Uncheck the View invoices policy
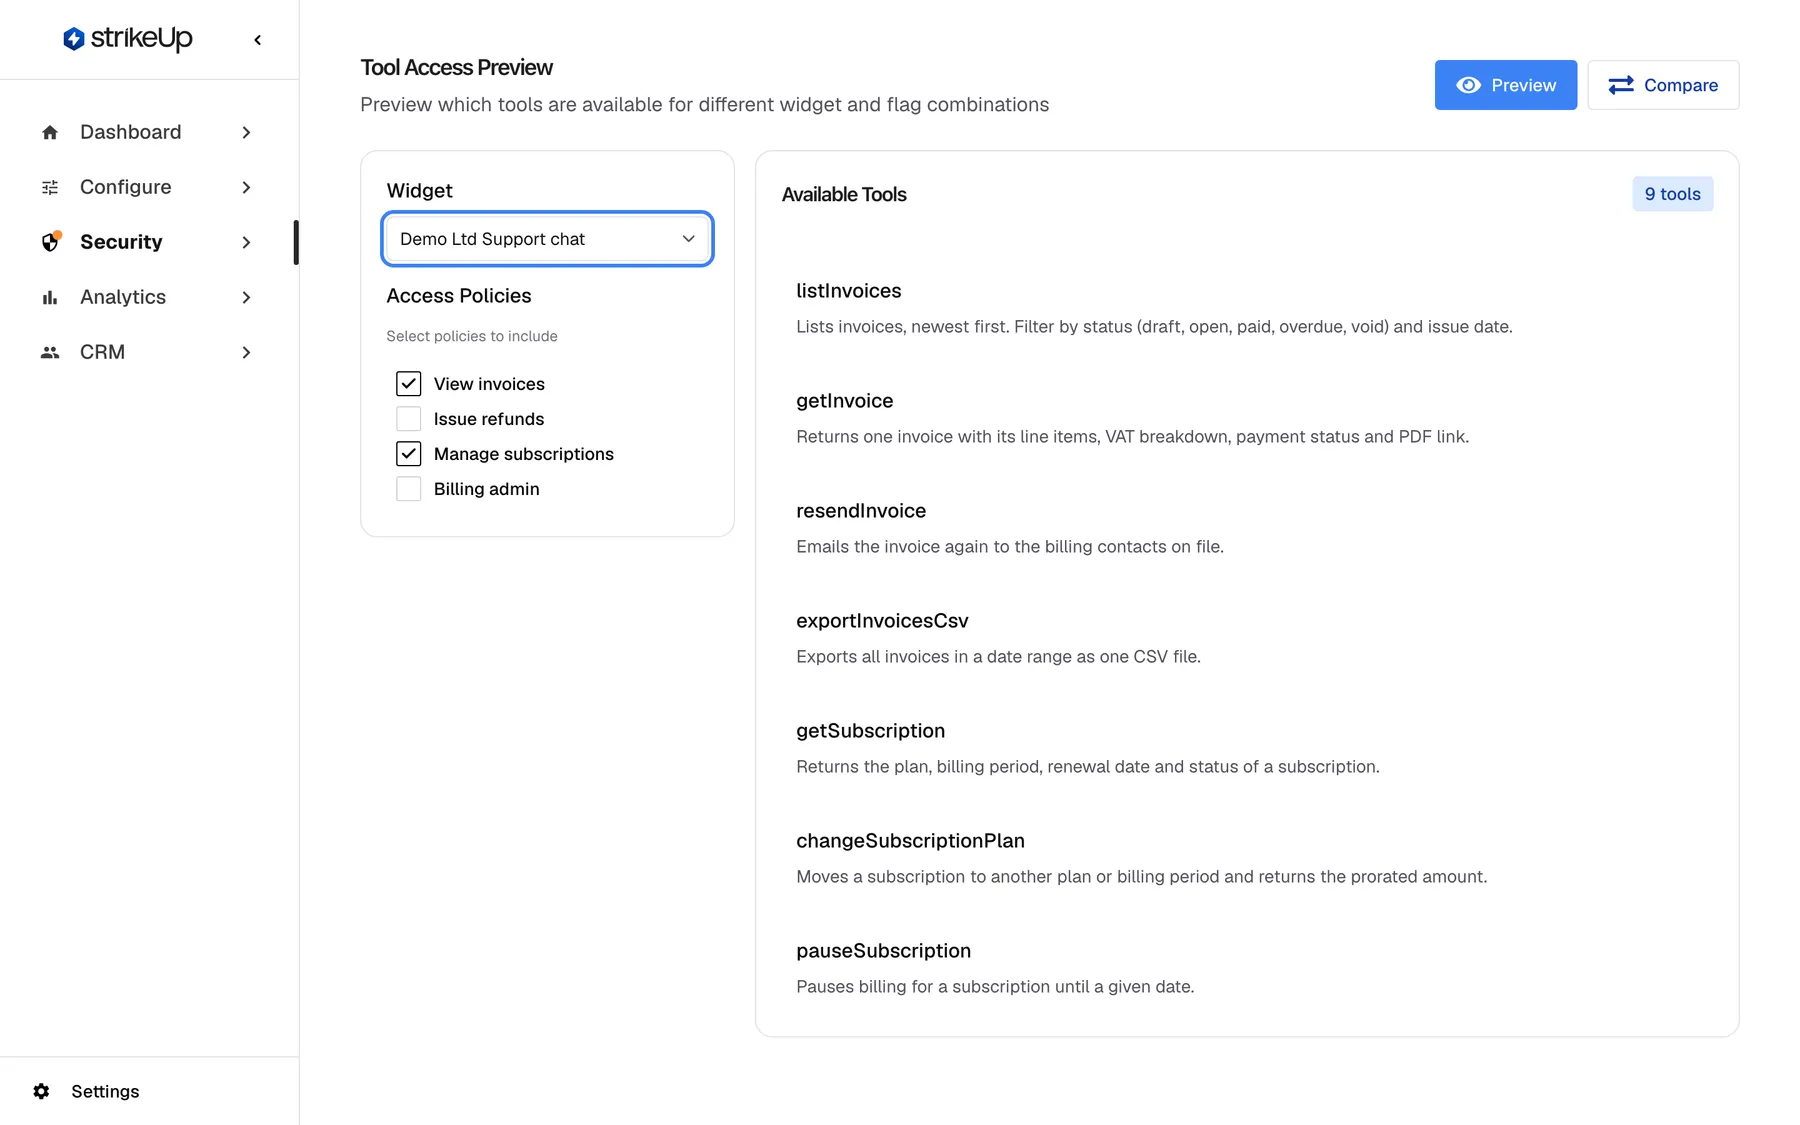 408,384
